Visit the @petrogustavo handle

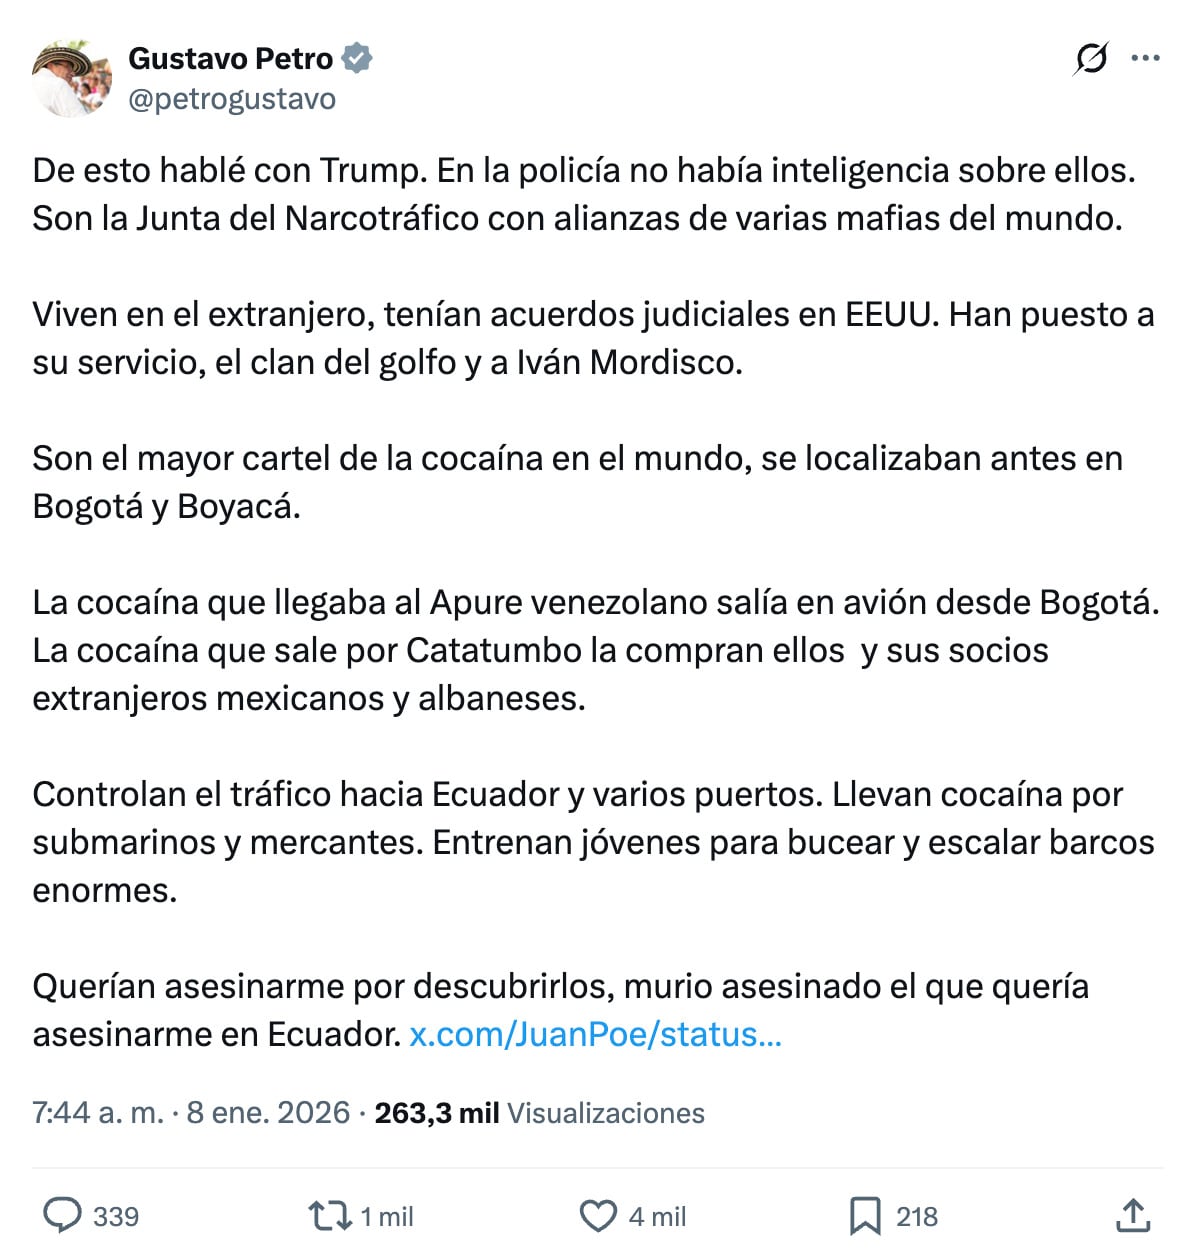tap(233, 98)
